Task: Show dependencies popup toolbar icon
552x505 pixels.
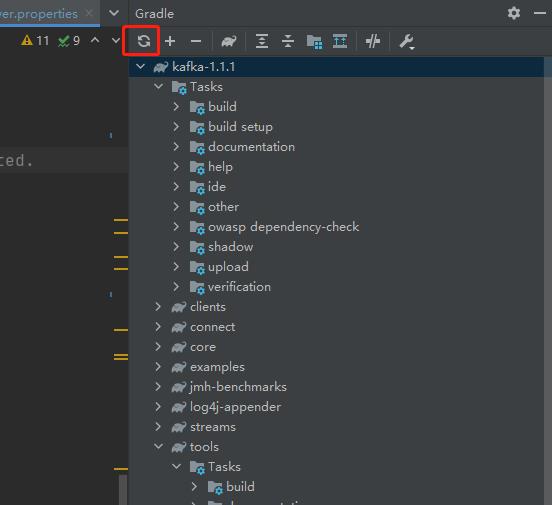Action: (x=314, y=42)
